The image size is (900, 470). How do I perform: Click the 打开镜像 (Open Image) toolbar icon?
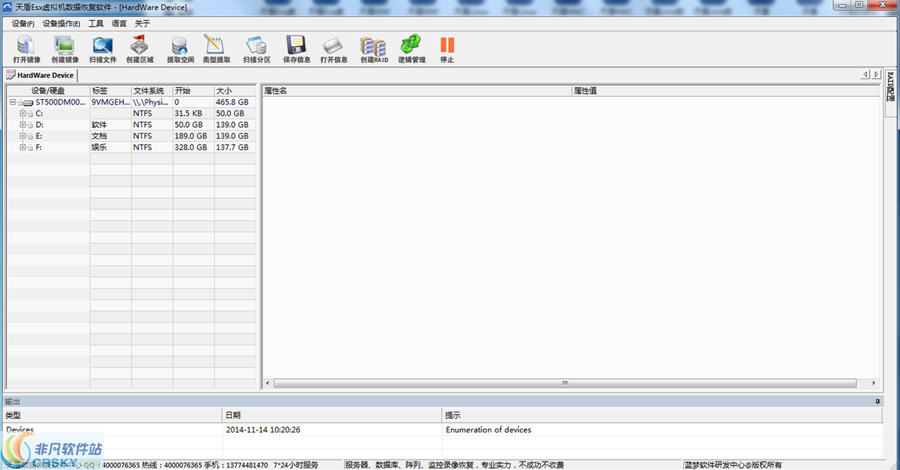point(27,46)
